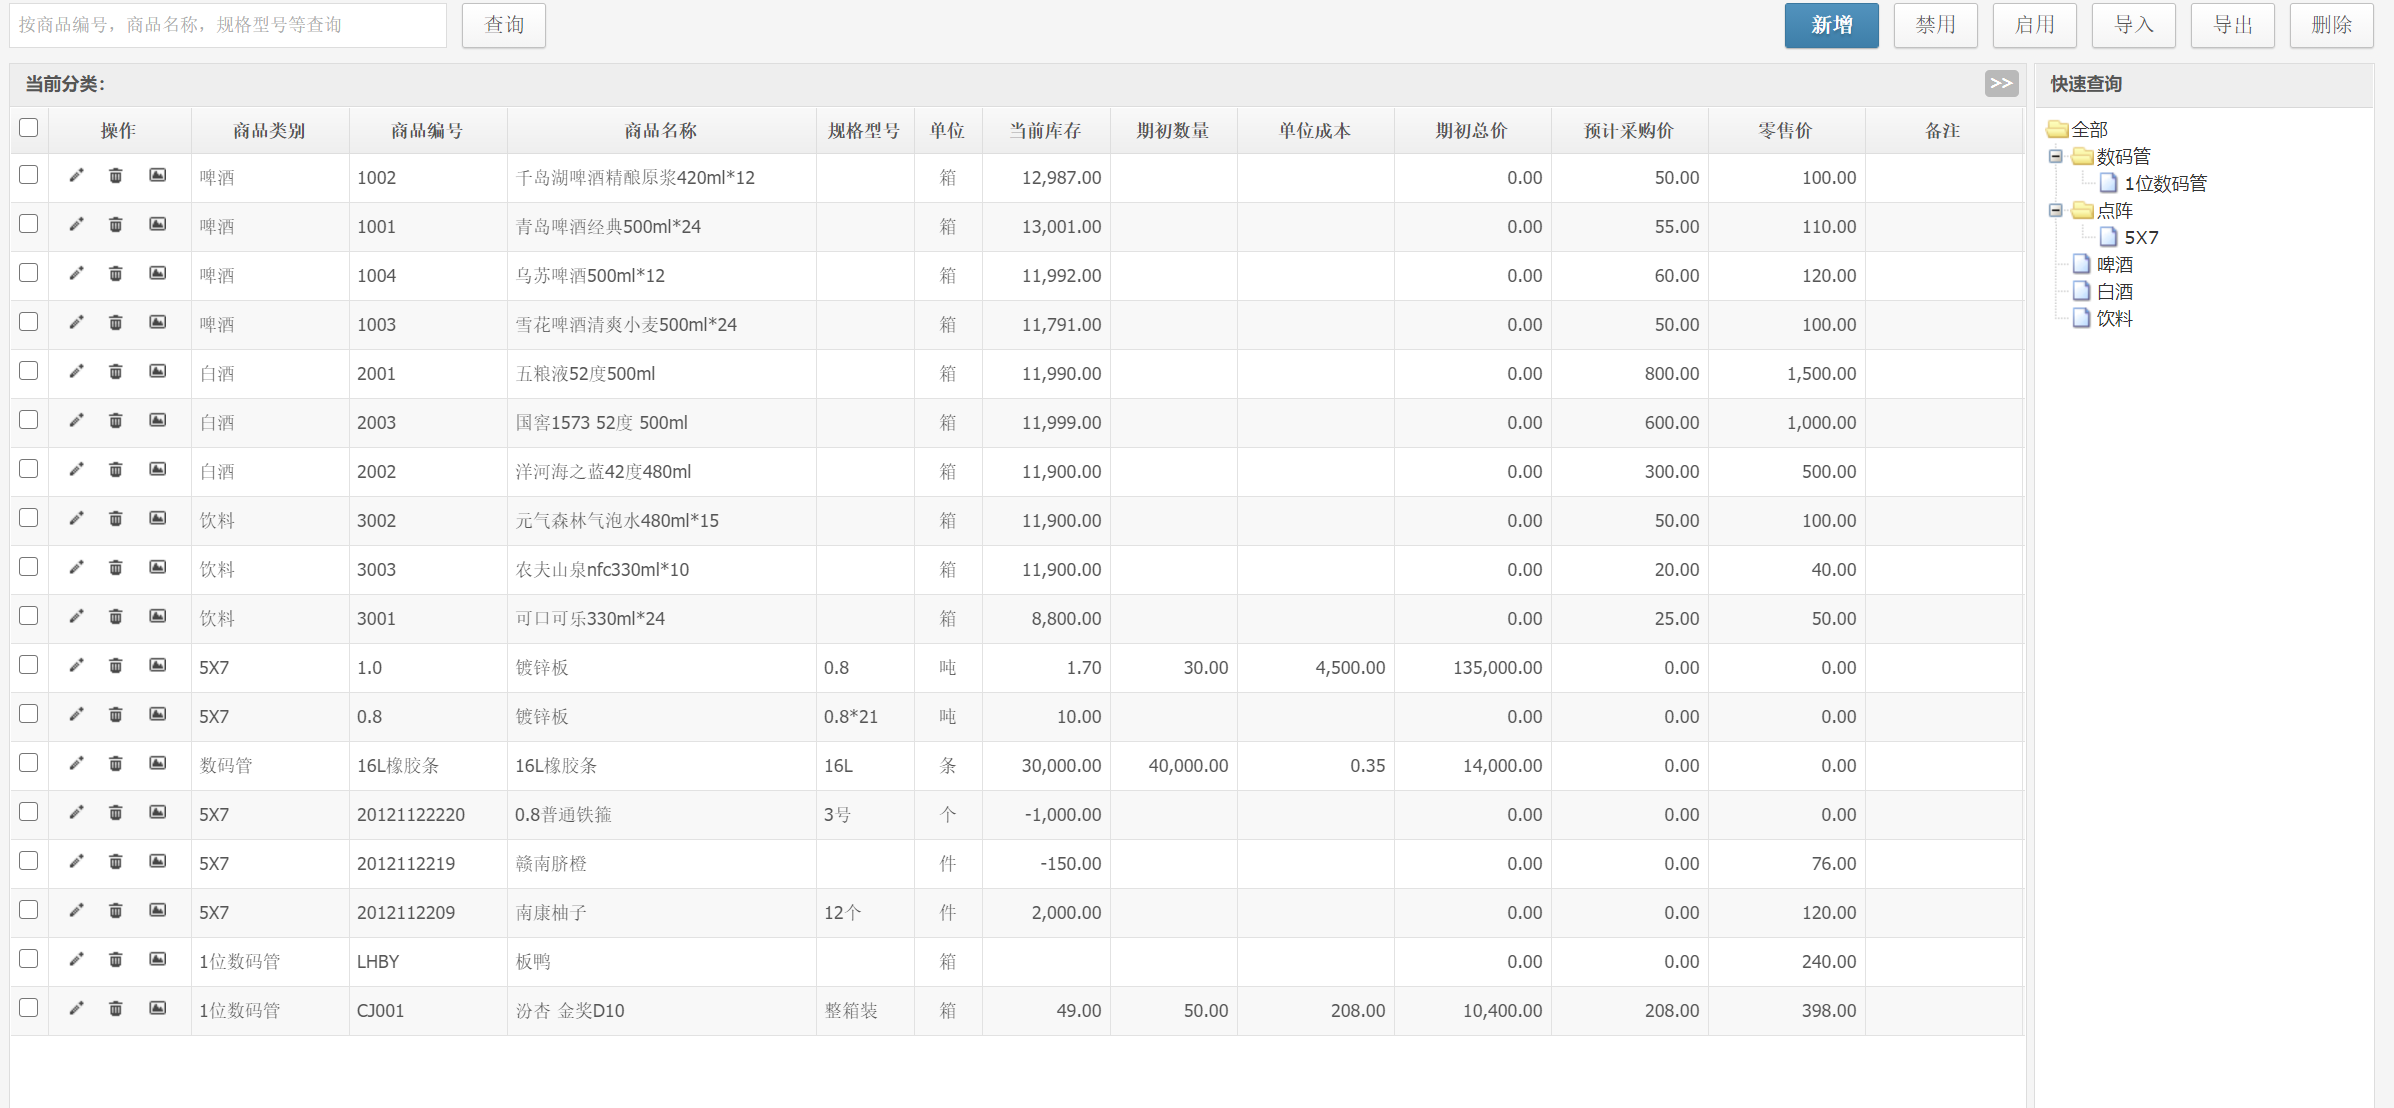Edit the 南康柚子 row with pencil
The width and height of the screenshot is (2394, 1108).
76,911
